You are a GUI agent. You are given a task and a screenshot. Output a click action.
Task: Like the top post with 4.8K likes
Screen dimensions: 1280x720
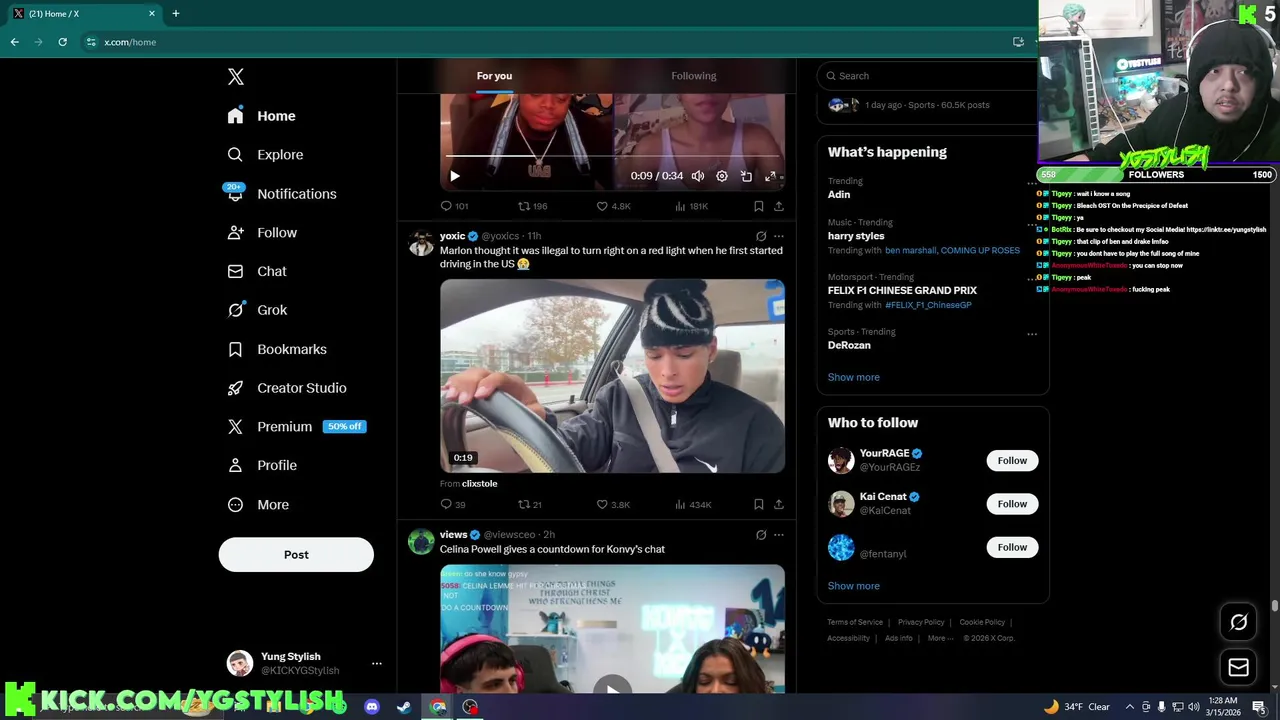tap(613, 206)
